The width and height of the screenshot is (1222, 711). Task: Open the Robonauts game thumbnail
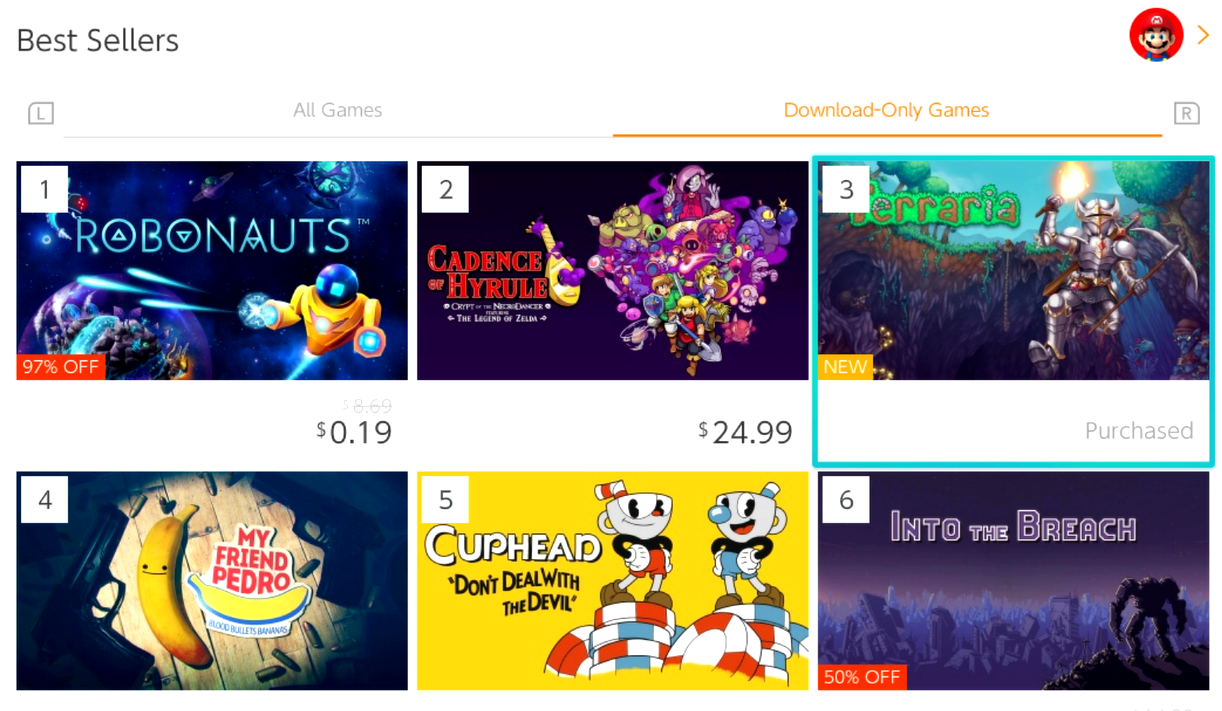(x=212, y=271)
